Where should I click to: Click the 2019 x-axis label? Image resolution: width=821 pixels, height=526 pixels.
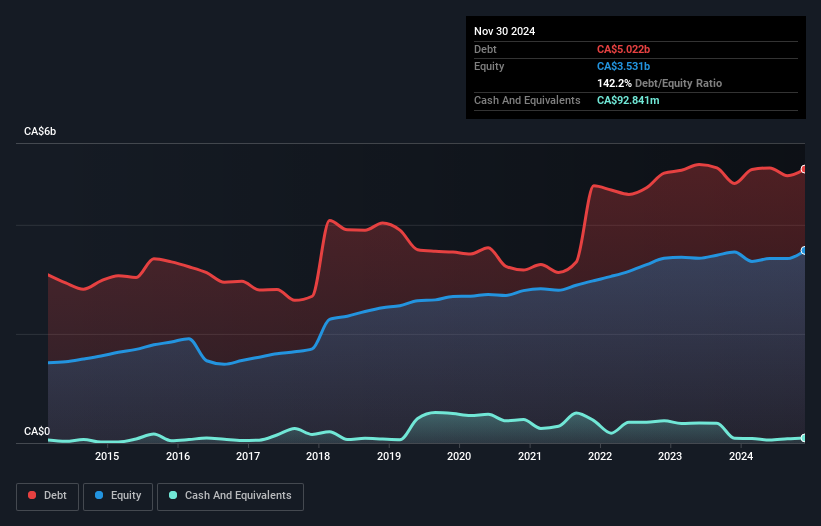pos(389,456)
